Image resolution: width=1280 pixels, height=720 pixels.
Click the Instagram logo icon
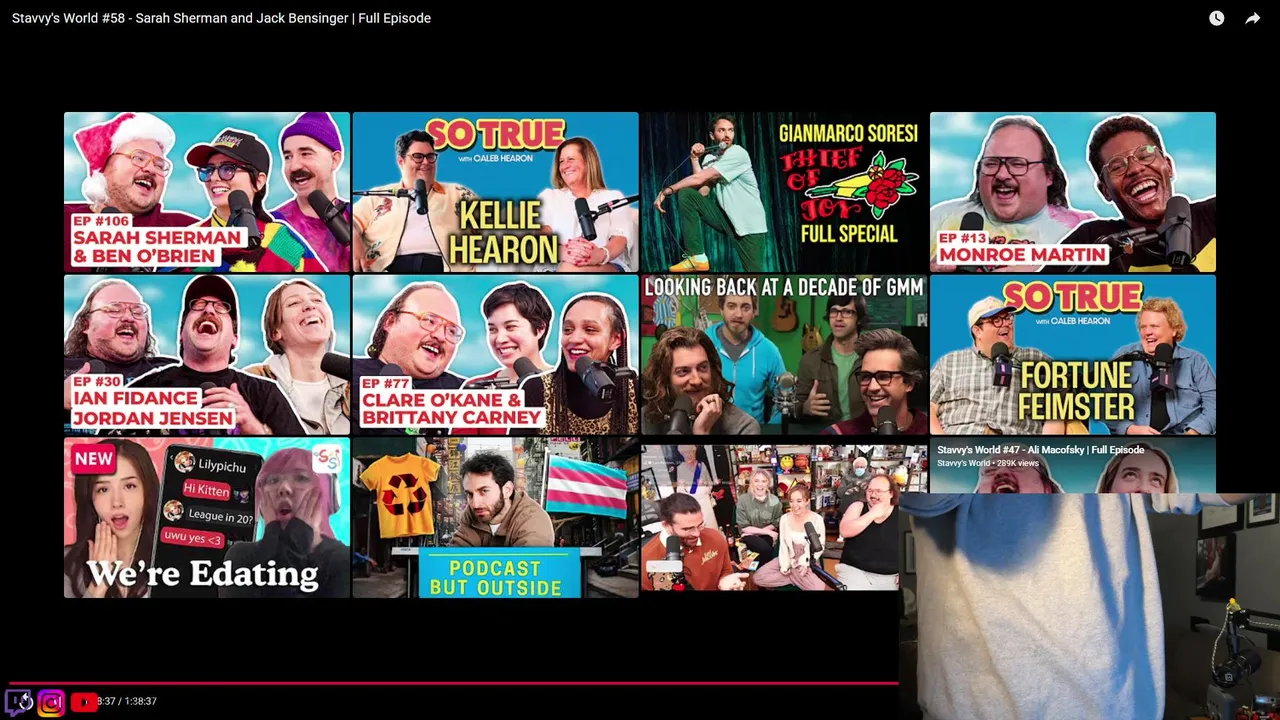[x=51, y=702]
